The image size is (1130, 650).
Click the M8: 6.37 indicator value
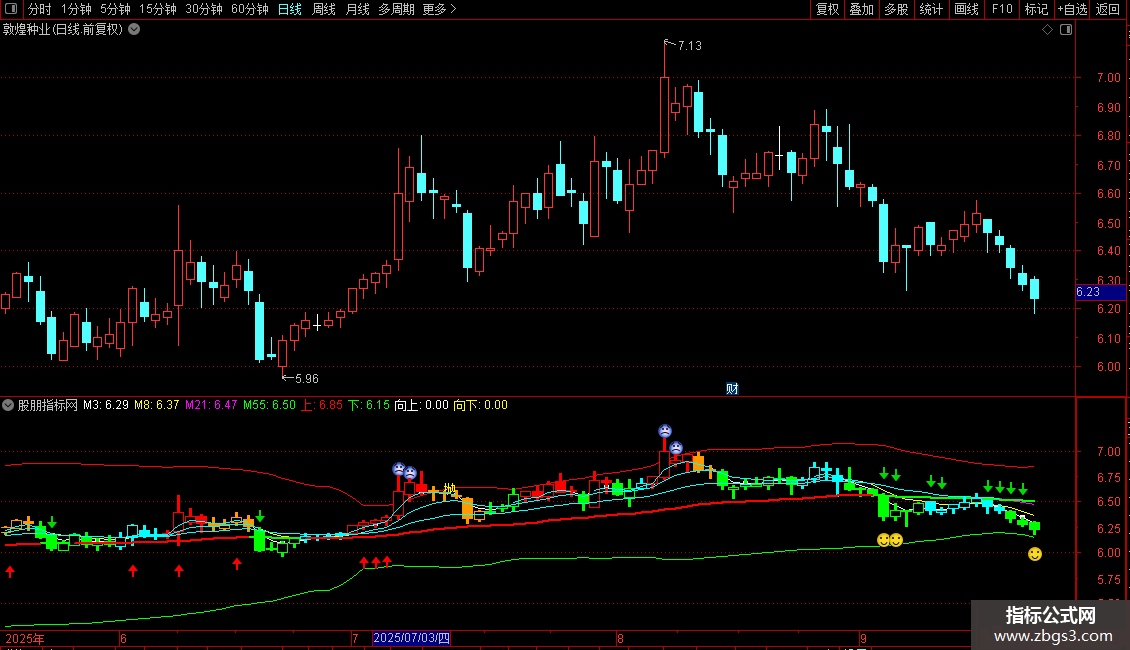tap(156, 405)
